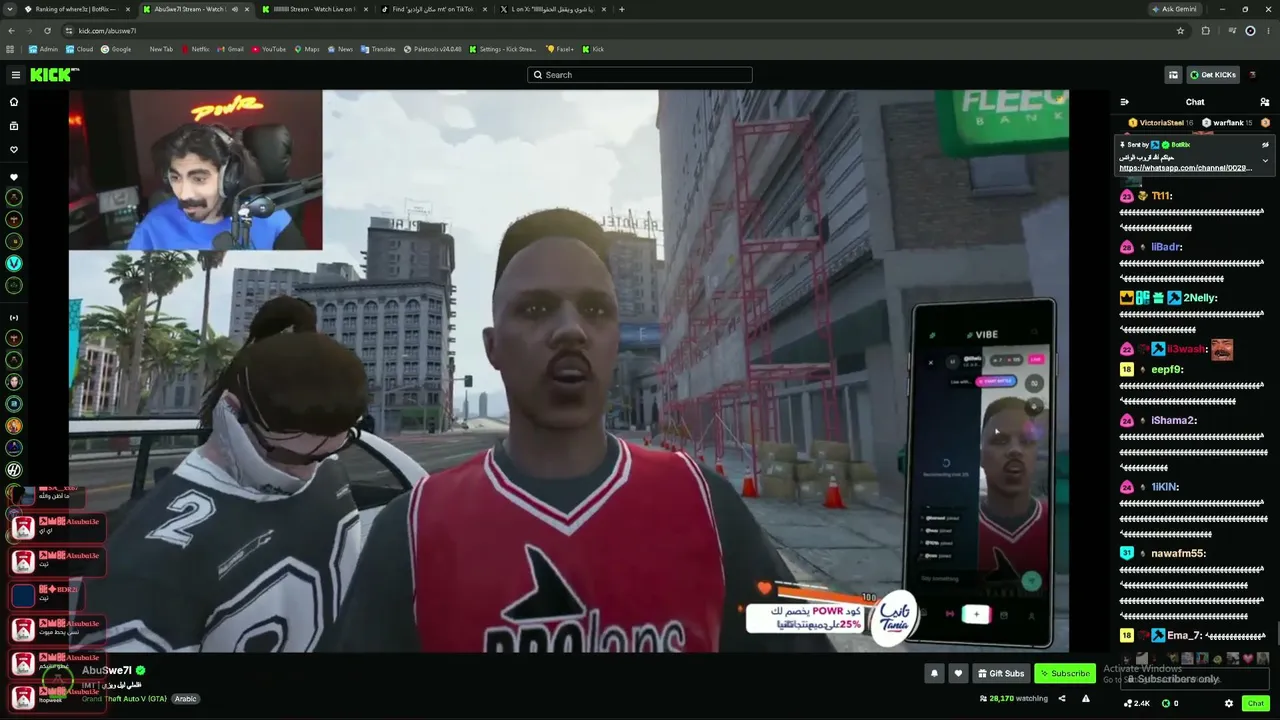Viewport: 1280px width, 720px height.
Task: Click the Subscribers only chat input
Action: coord(1197,679)
